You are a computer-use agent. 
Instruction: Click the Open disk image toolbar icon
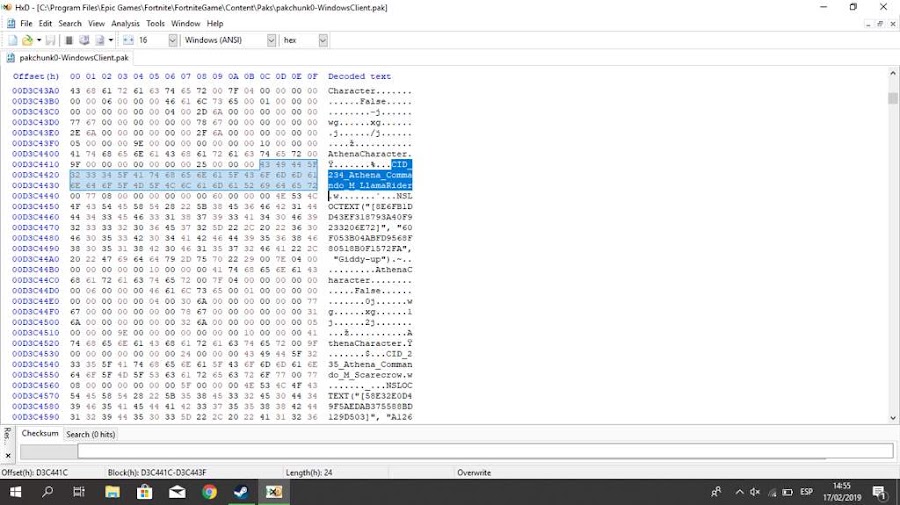click(99, 40)
